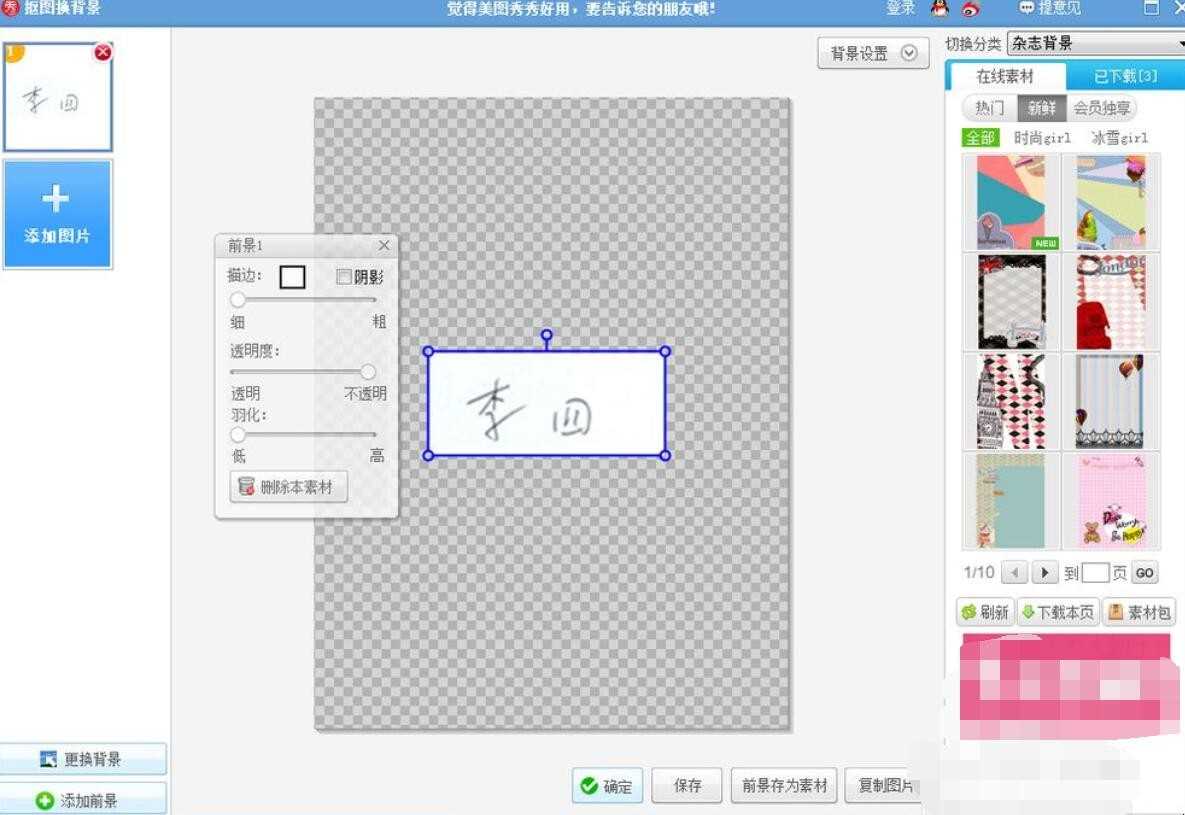Pick the stroke color swatch beside 描边
The width and height of the screenshot is (1185, 815).
pyautogui.click(x=292, y=277)
